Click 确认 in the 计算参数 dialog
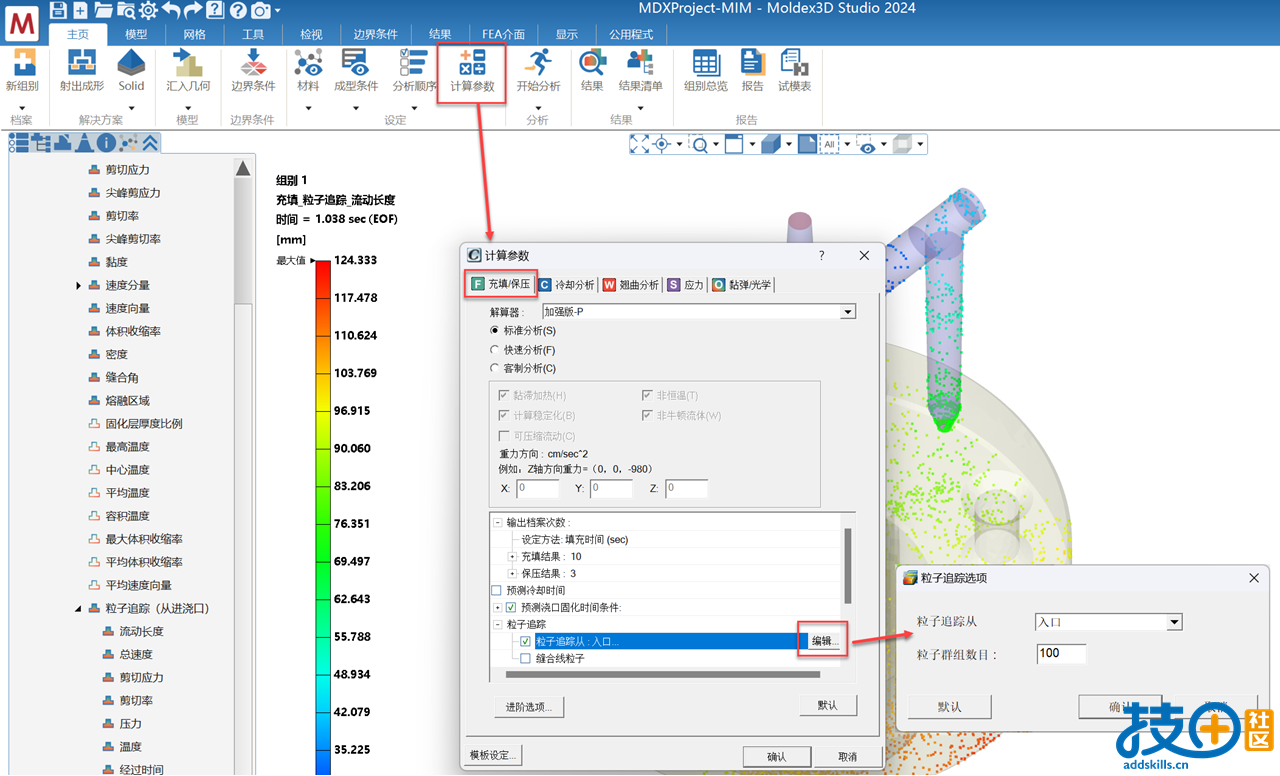Image resolution: width=1280 pixels, height=776 pixels. tap(776, 757)
